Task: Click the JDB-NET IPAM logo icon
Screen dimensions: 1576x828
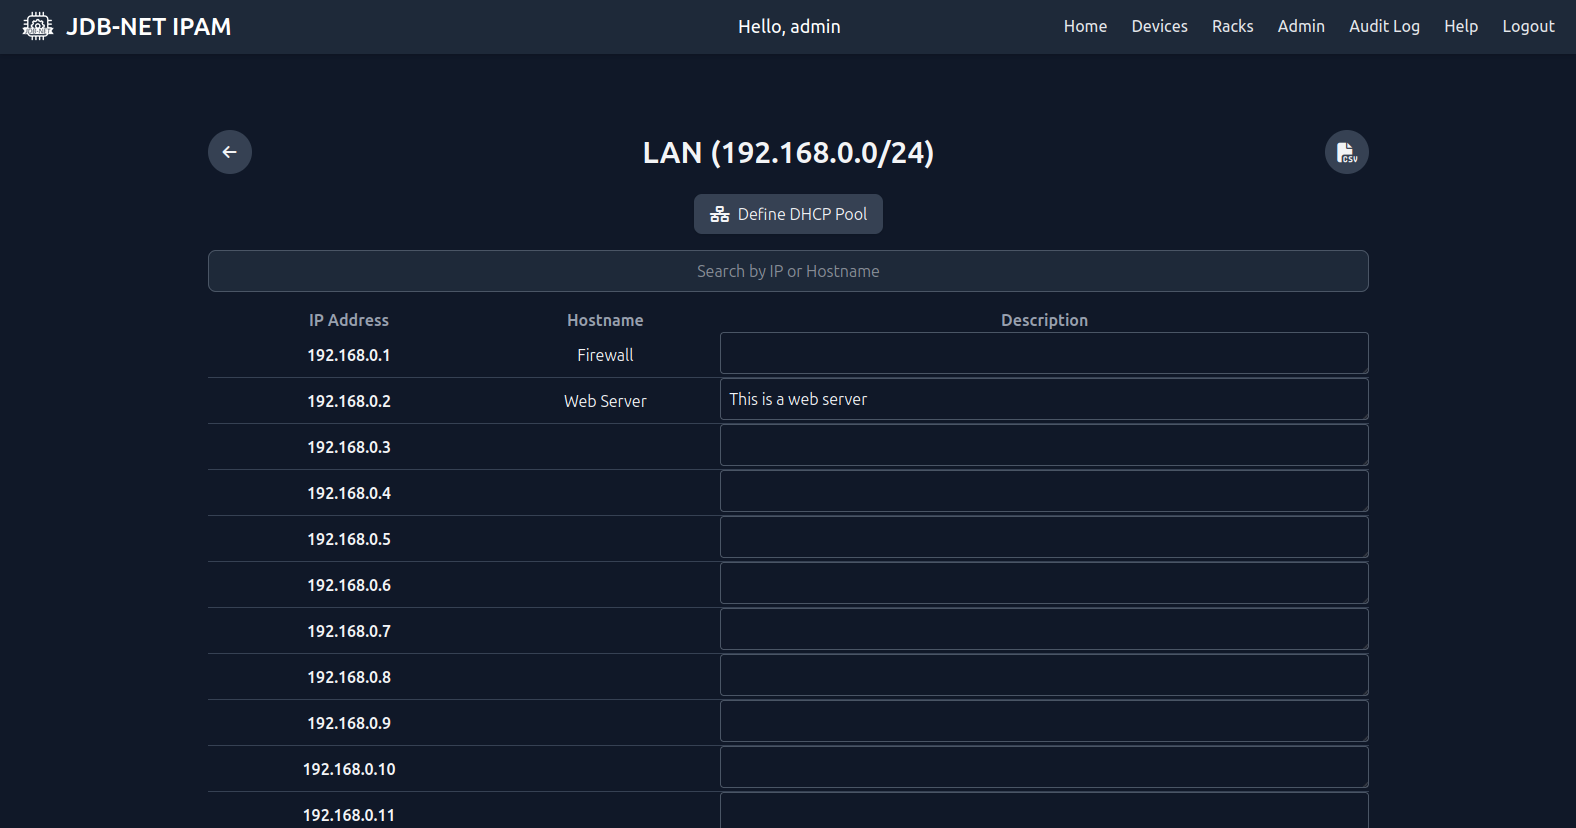Action: point(38,26)
